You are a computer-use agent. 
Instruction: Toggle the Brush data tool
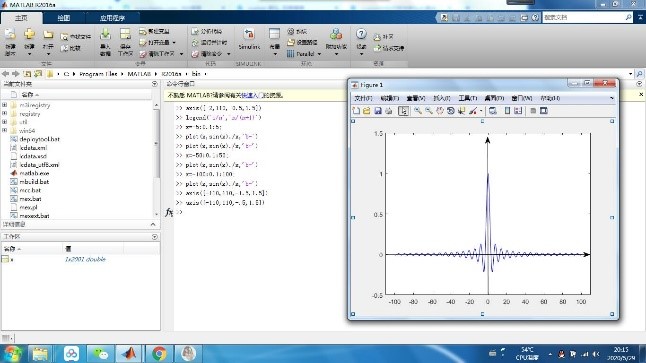473,111
